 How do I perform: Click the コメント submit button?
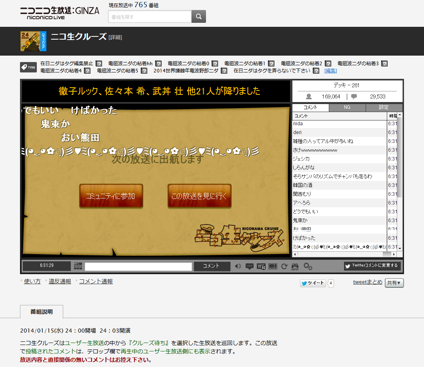click(211, 266)
